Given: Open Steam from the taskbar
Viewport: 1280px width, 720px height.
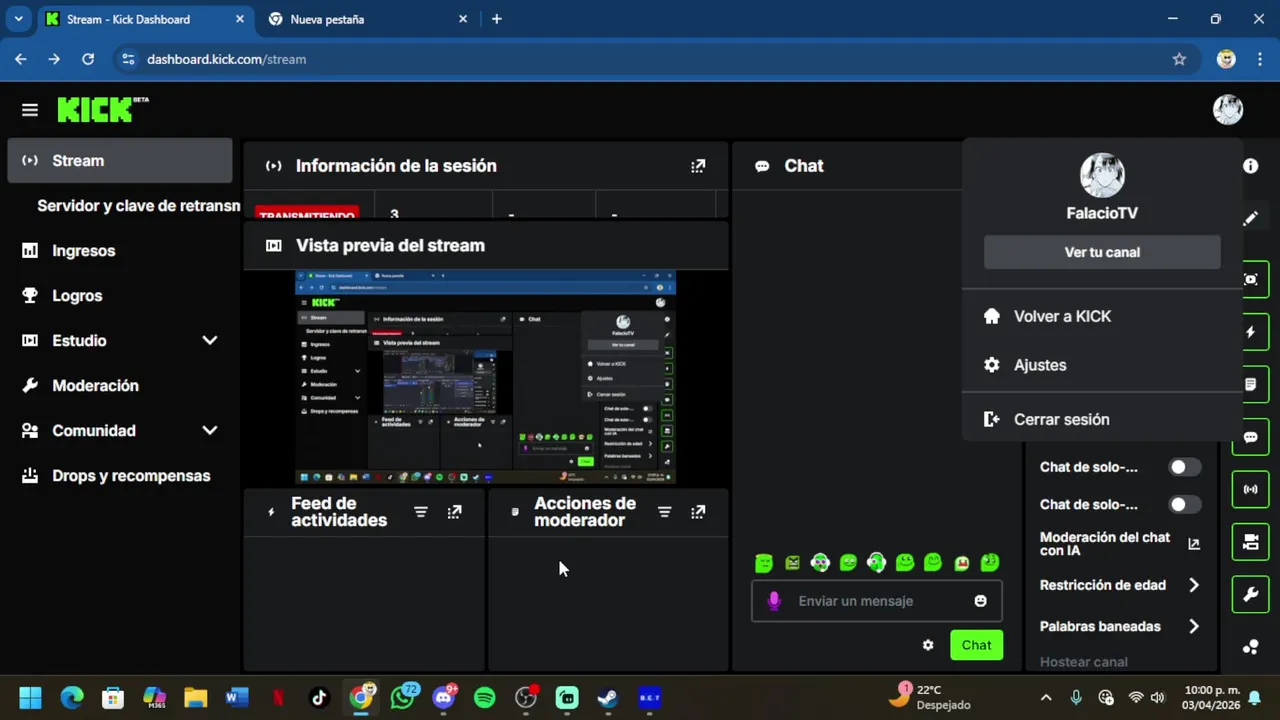Looking at the screenshot, I should pos(607,698).
